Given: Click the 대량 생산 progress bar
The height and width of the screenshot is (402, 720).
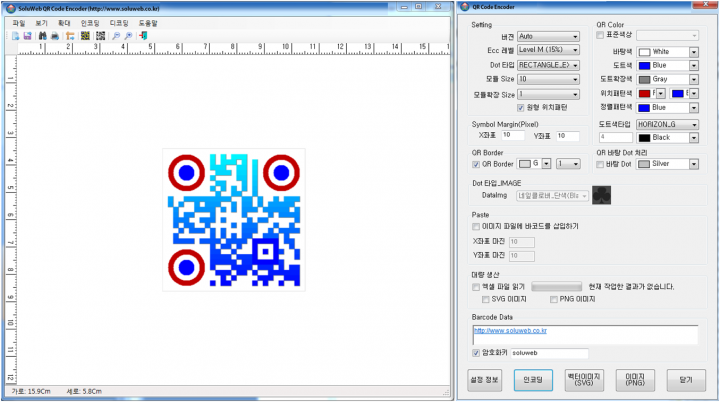Looking at the screenshot, I should 557,287.
